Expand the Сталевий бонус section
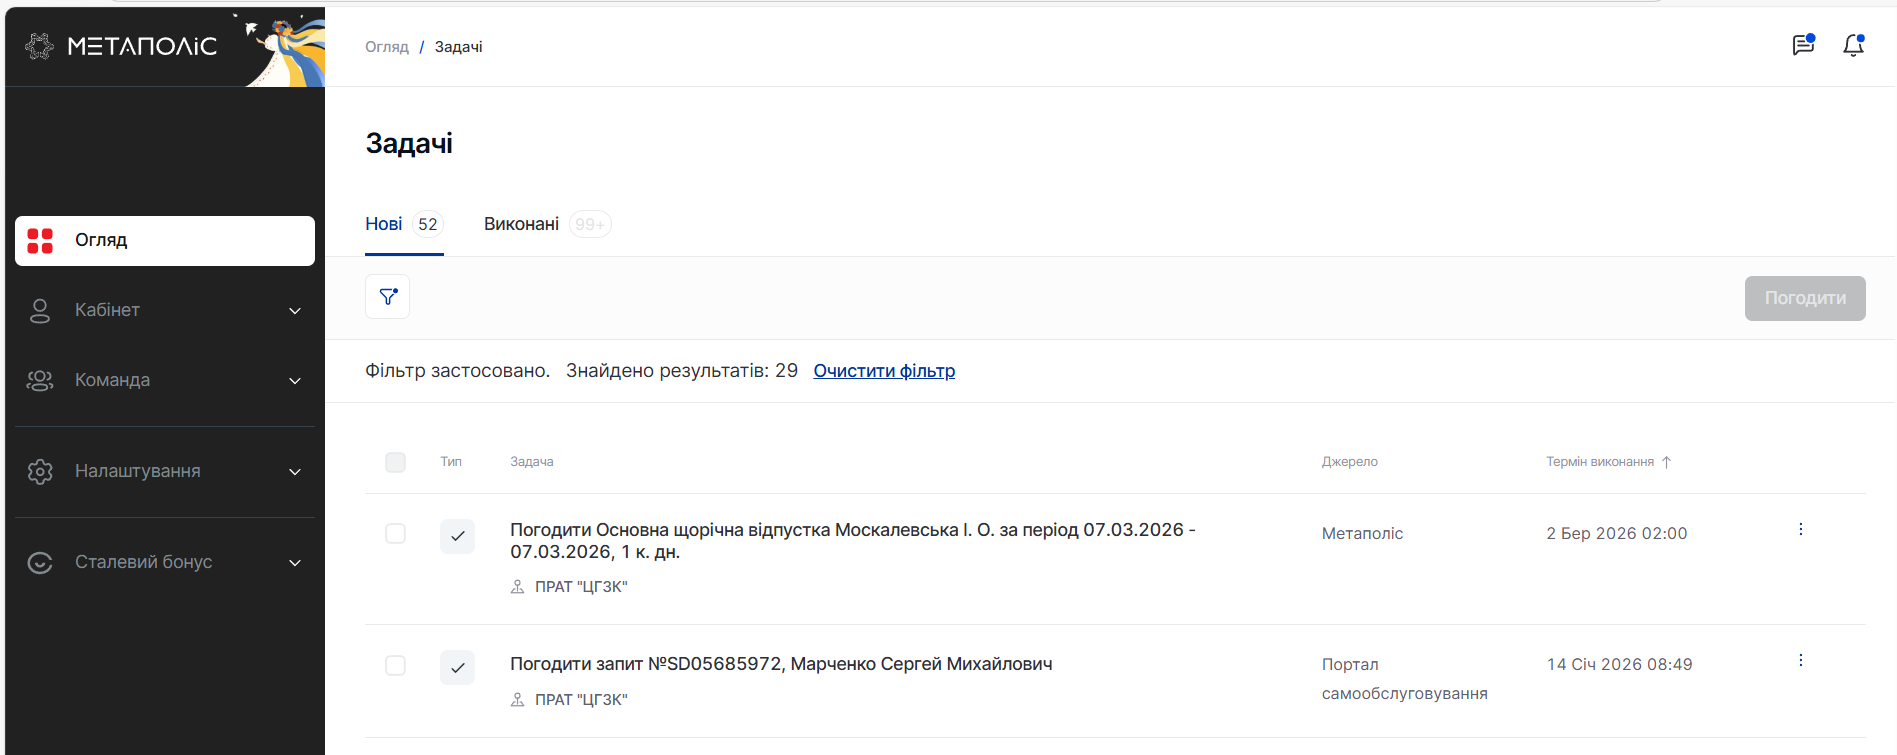This screenshot has height=755, width=1897. 165,563
